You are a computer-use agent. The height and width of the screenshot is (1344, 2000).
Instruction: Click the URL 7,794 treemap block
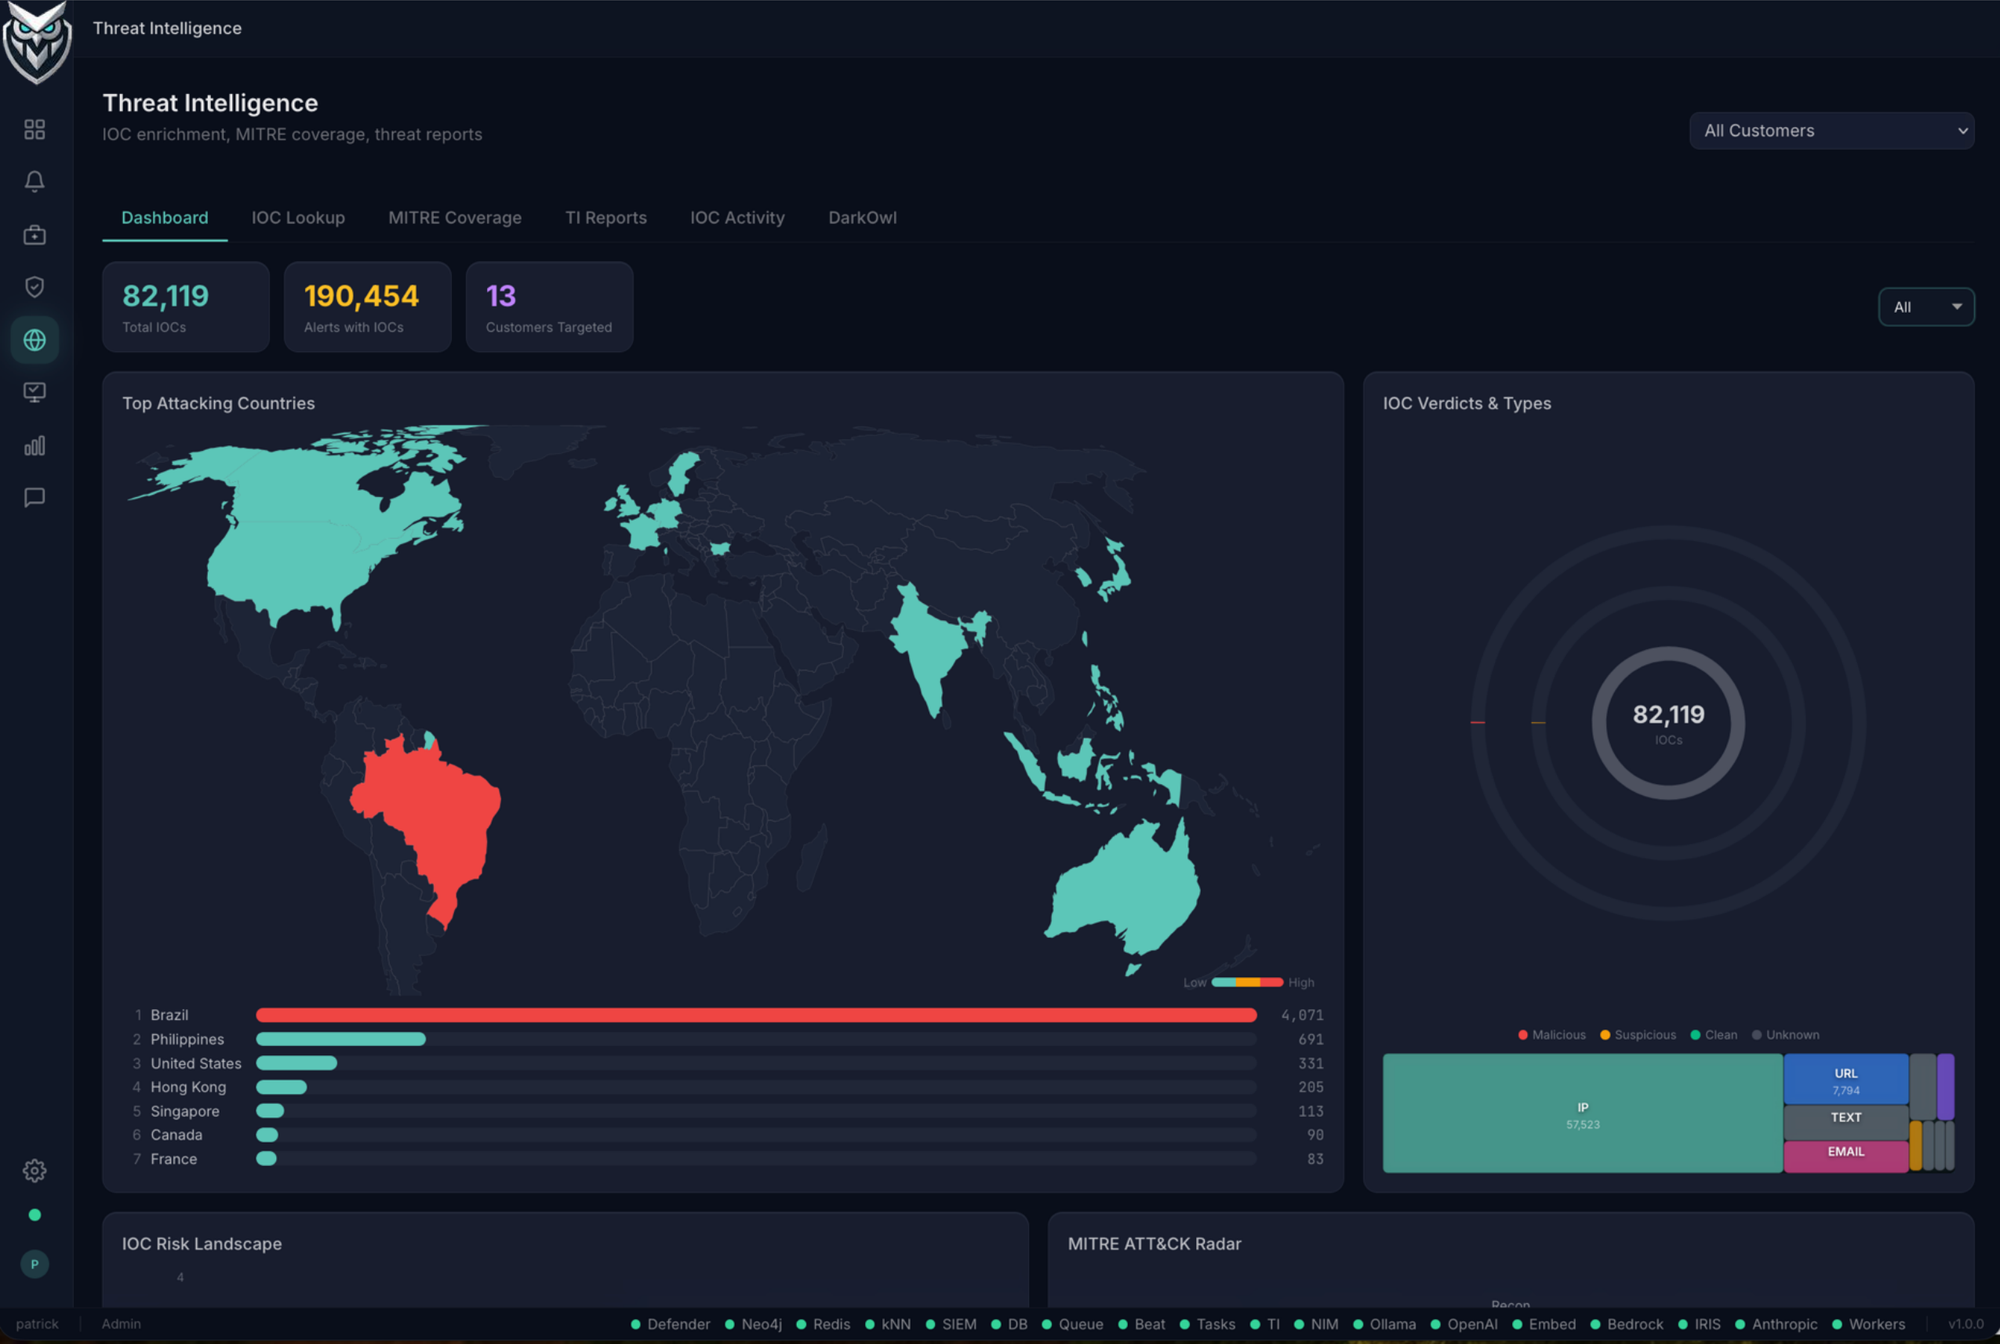click(x=1846, y=1079)
